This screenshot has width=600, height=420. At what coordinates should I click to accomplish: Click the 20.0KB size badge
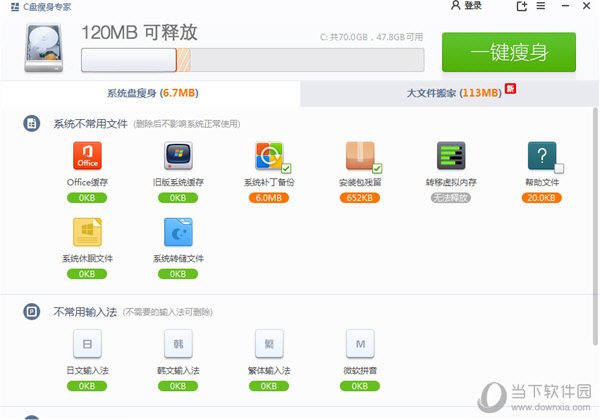pos(541,198)
